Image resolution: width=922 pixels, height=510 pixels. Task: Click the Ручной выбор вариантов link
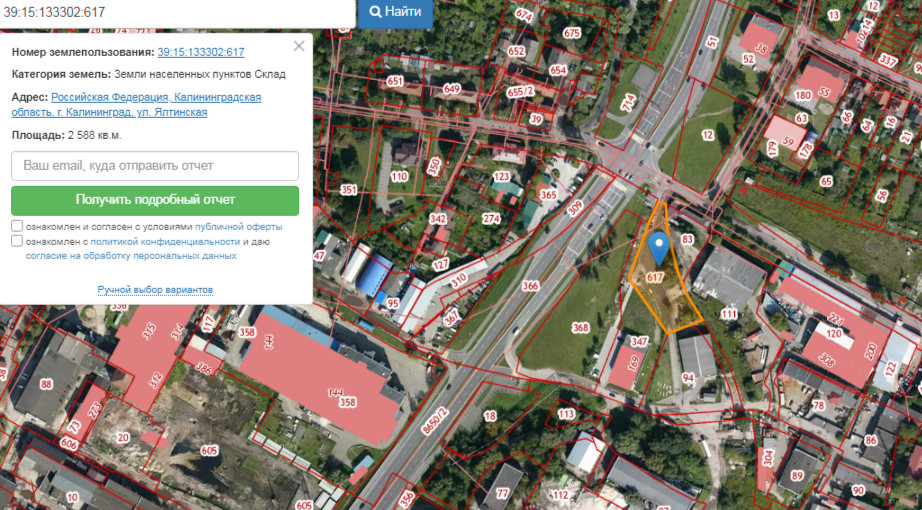pyautogui.click(x=155, y=290)
